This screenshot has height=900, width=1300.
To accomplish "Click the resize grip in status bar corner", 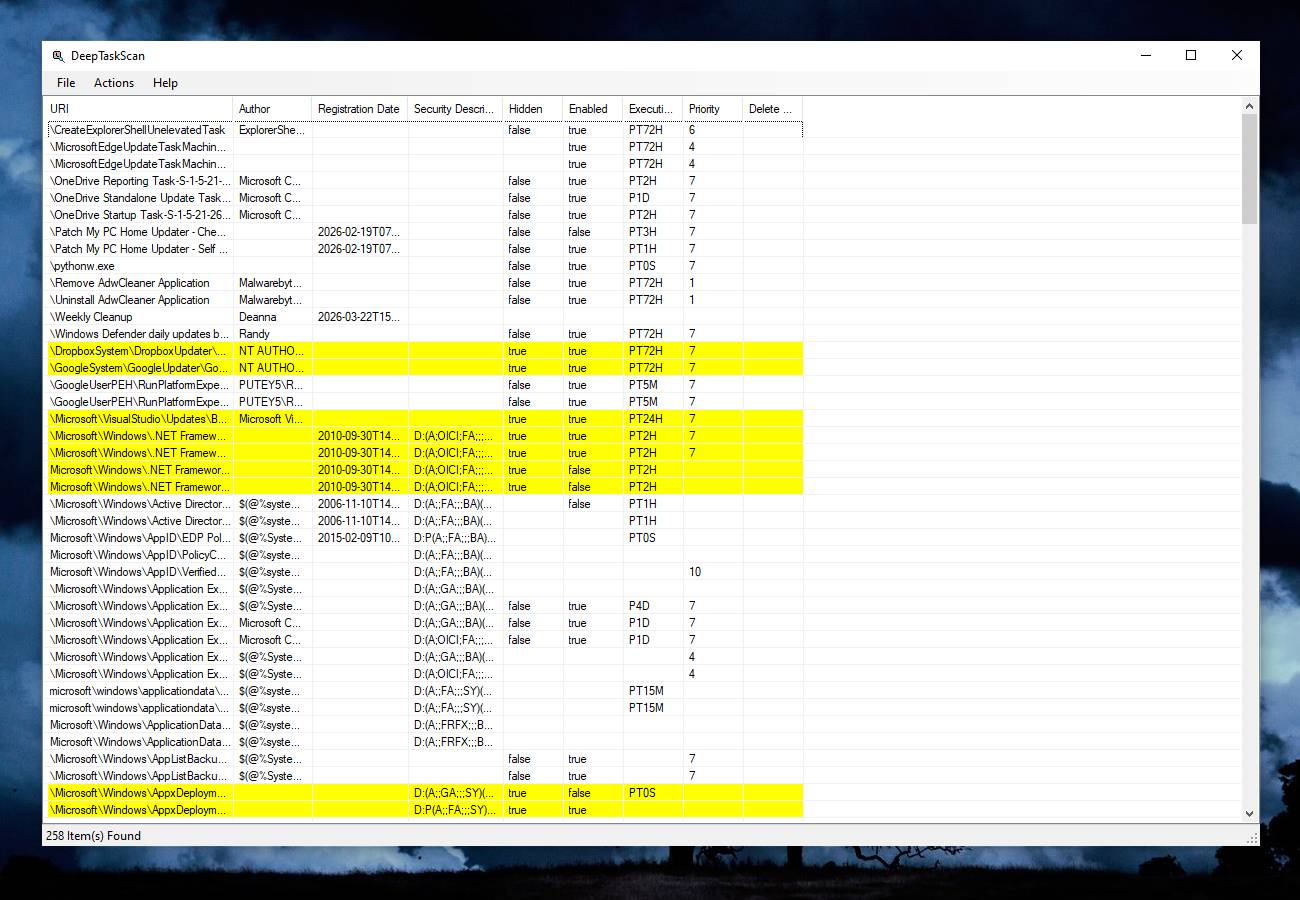I will [x=1251, y=838].
